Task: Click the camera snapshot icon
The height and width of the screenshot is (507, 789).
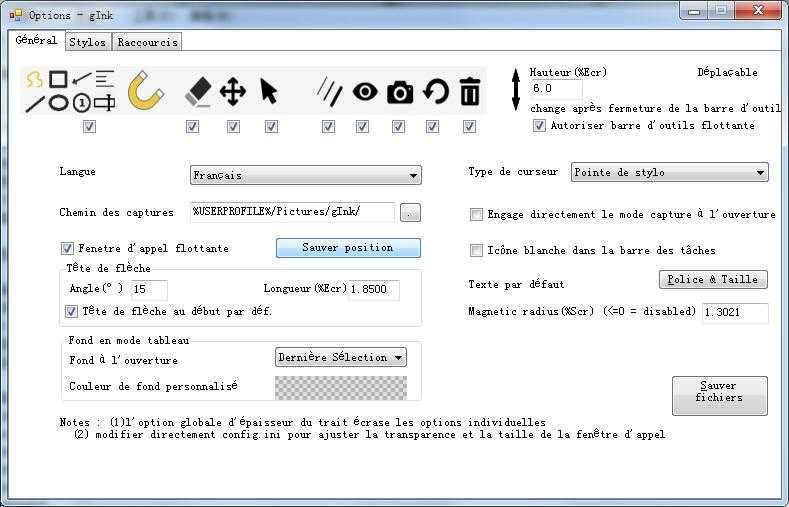Action: (x=400, y=92)
